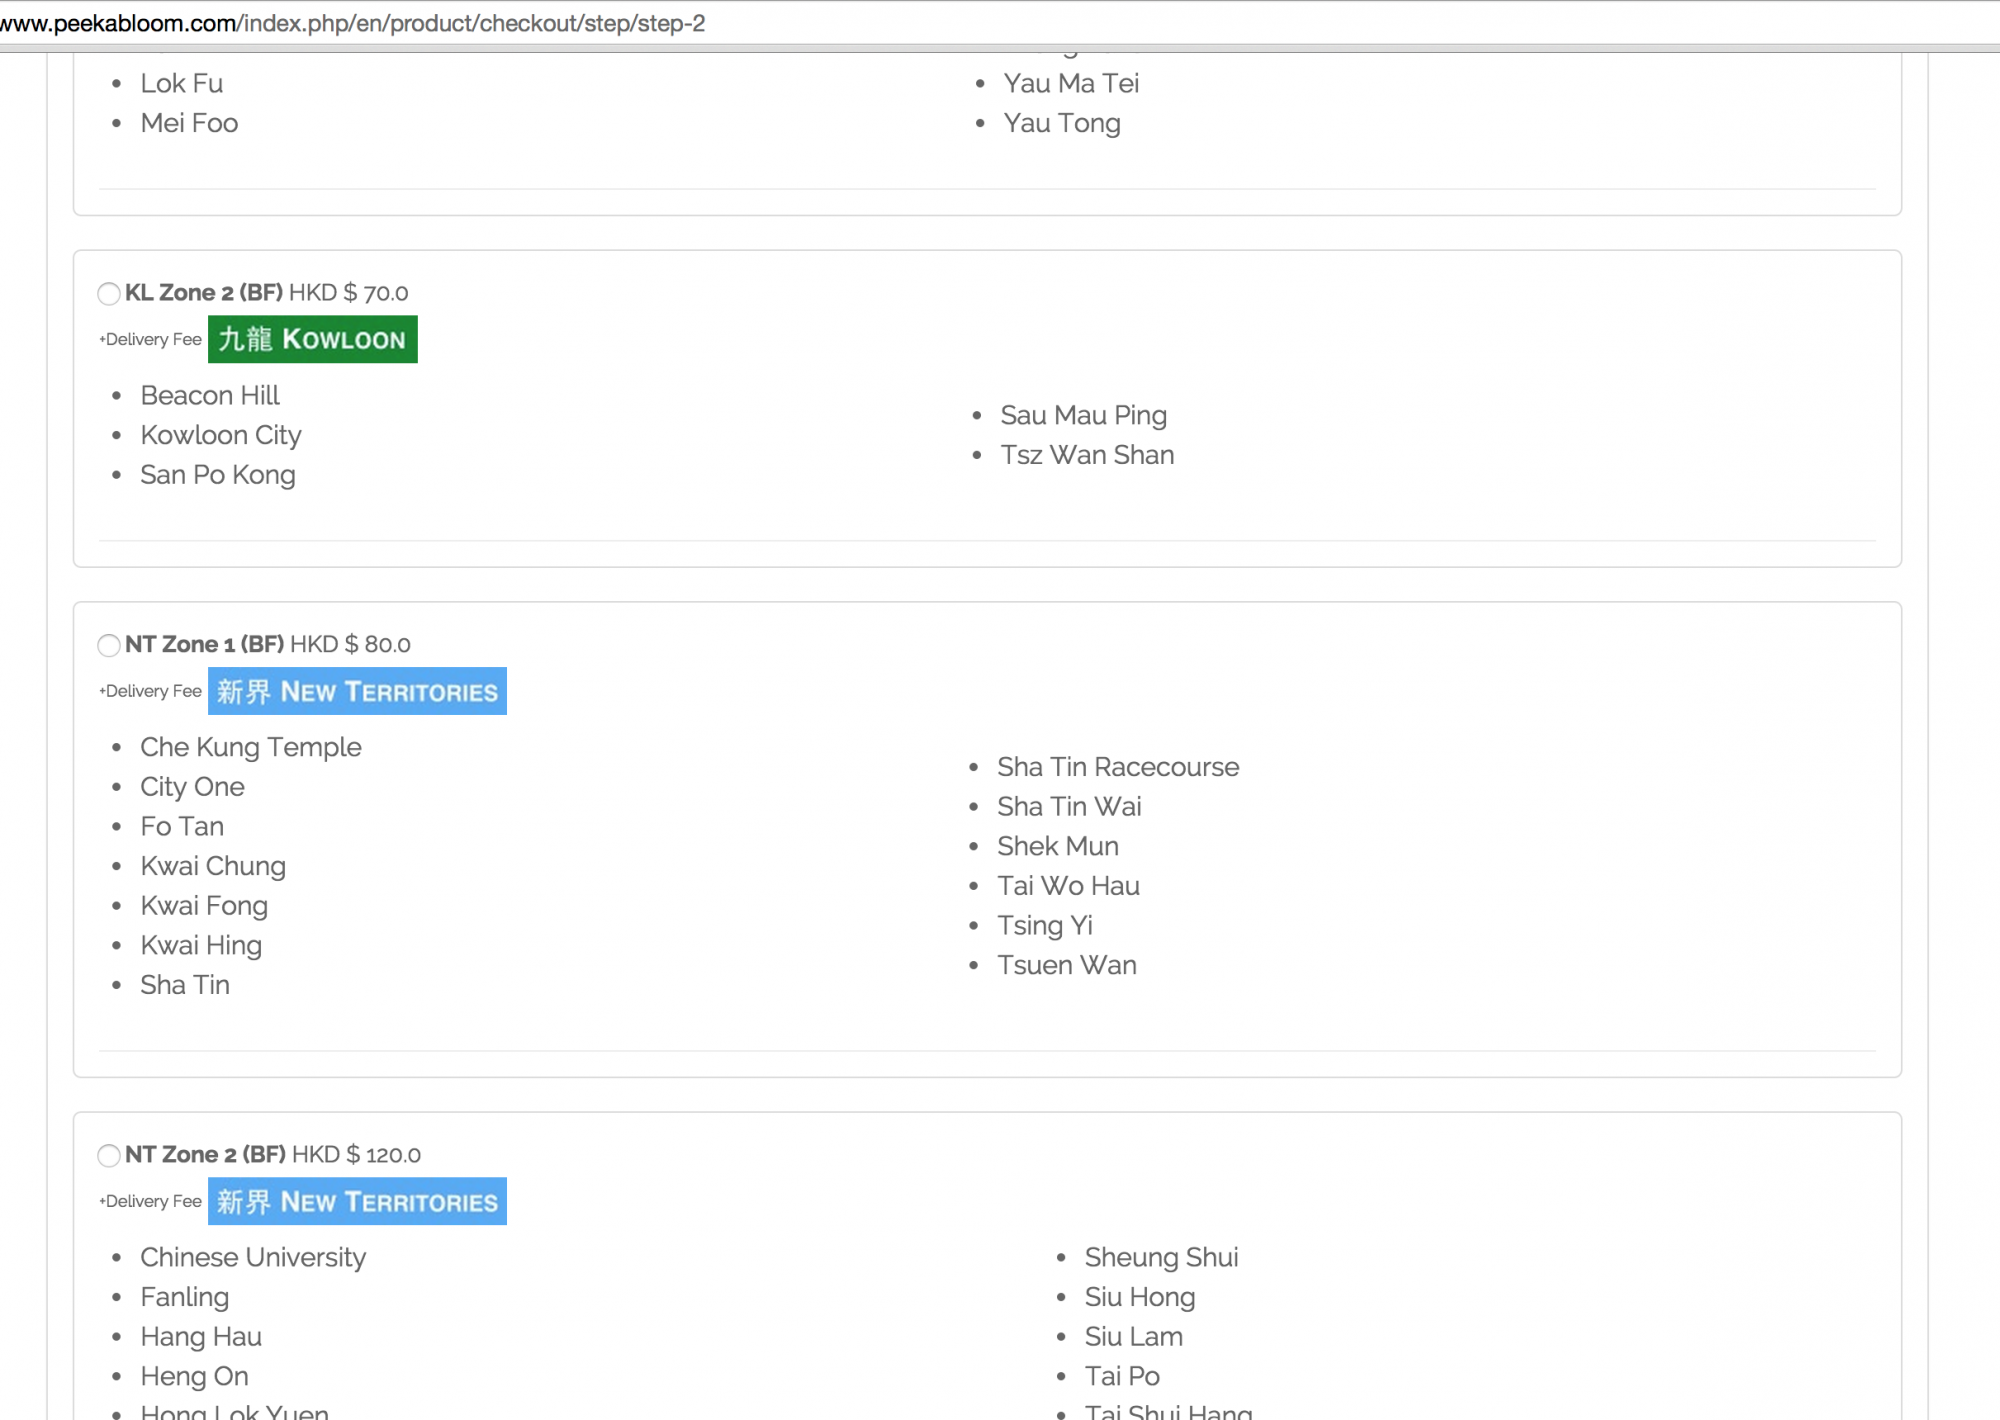The height and width of the screenshot is (1420, 2000).
Task: Click the Delivery Fee text beside Kowloon banner
Action: 152,340
